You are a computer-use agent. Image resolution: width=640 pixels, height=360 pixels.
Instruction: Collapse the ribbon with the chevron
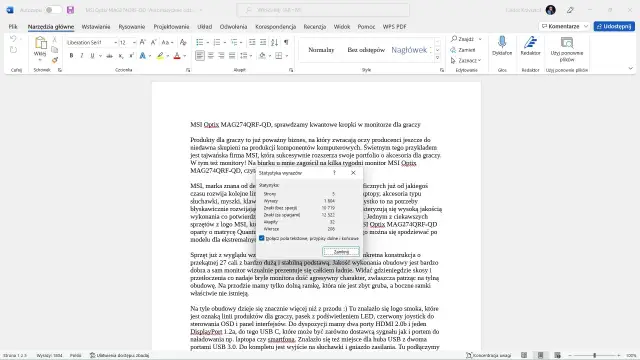pos(631,69)
